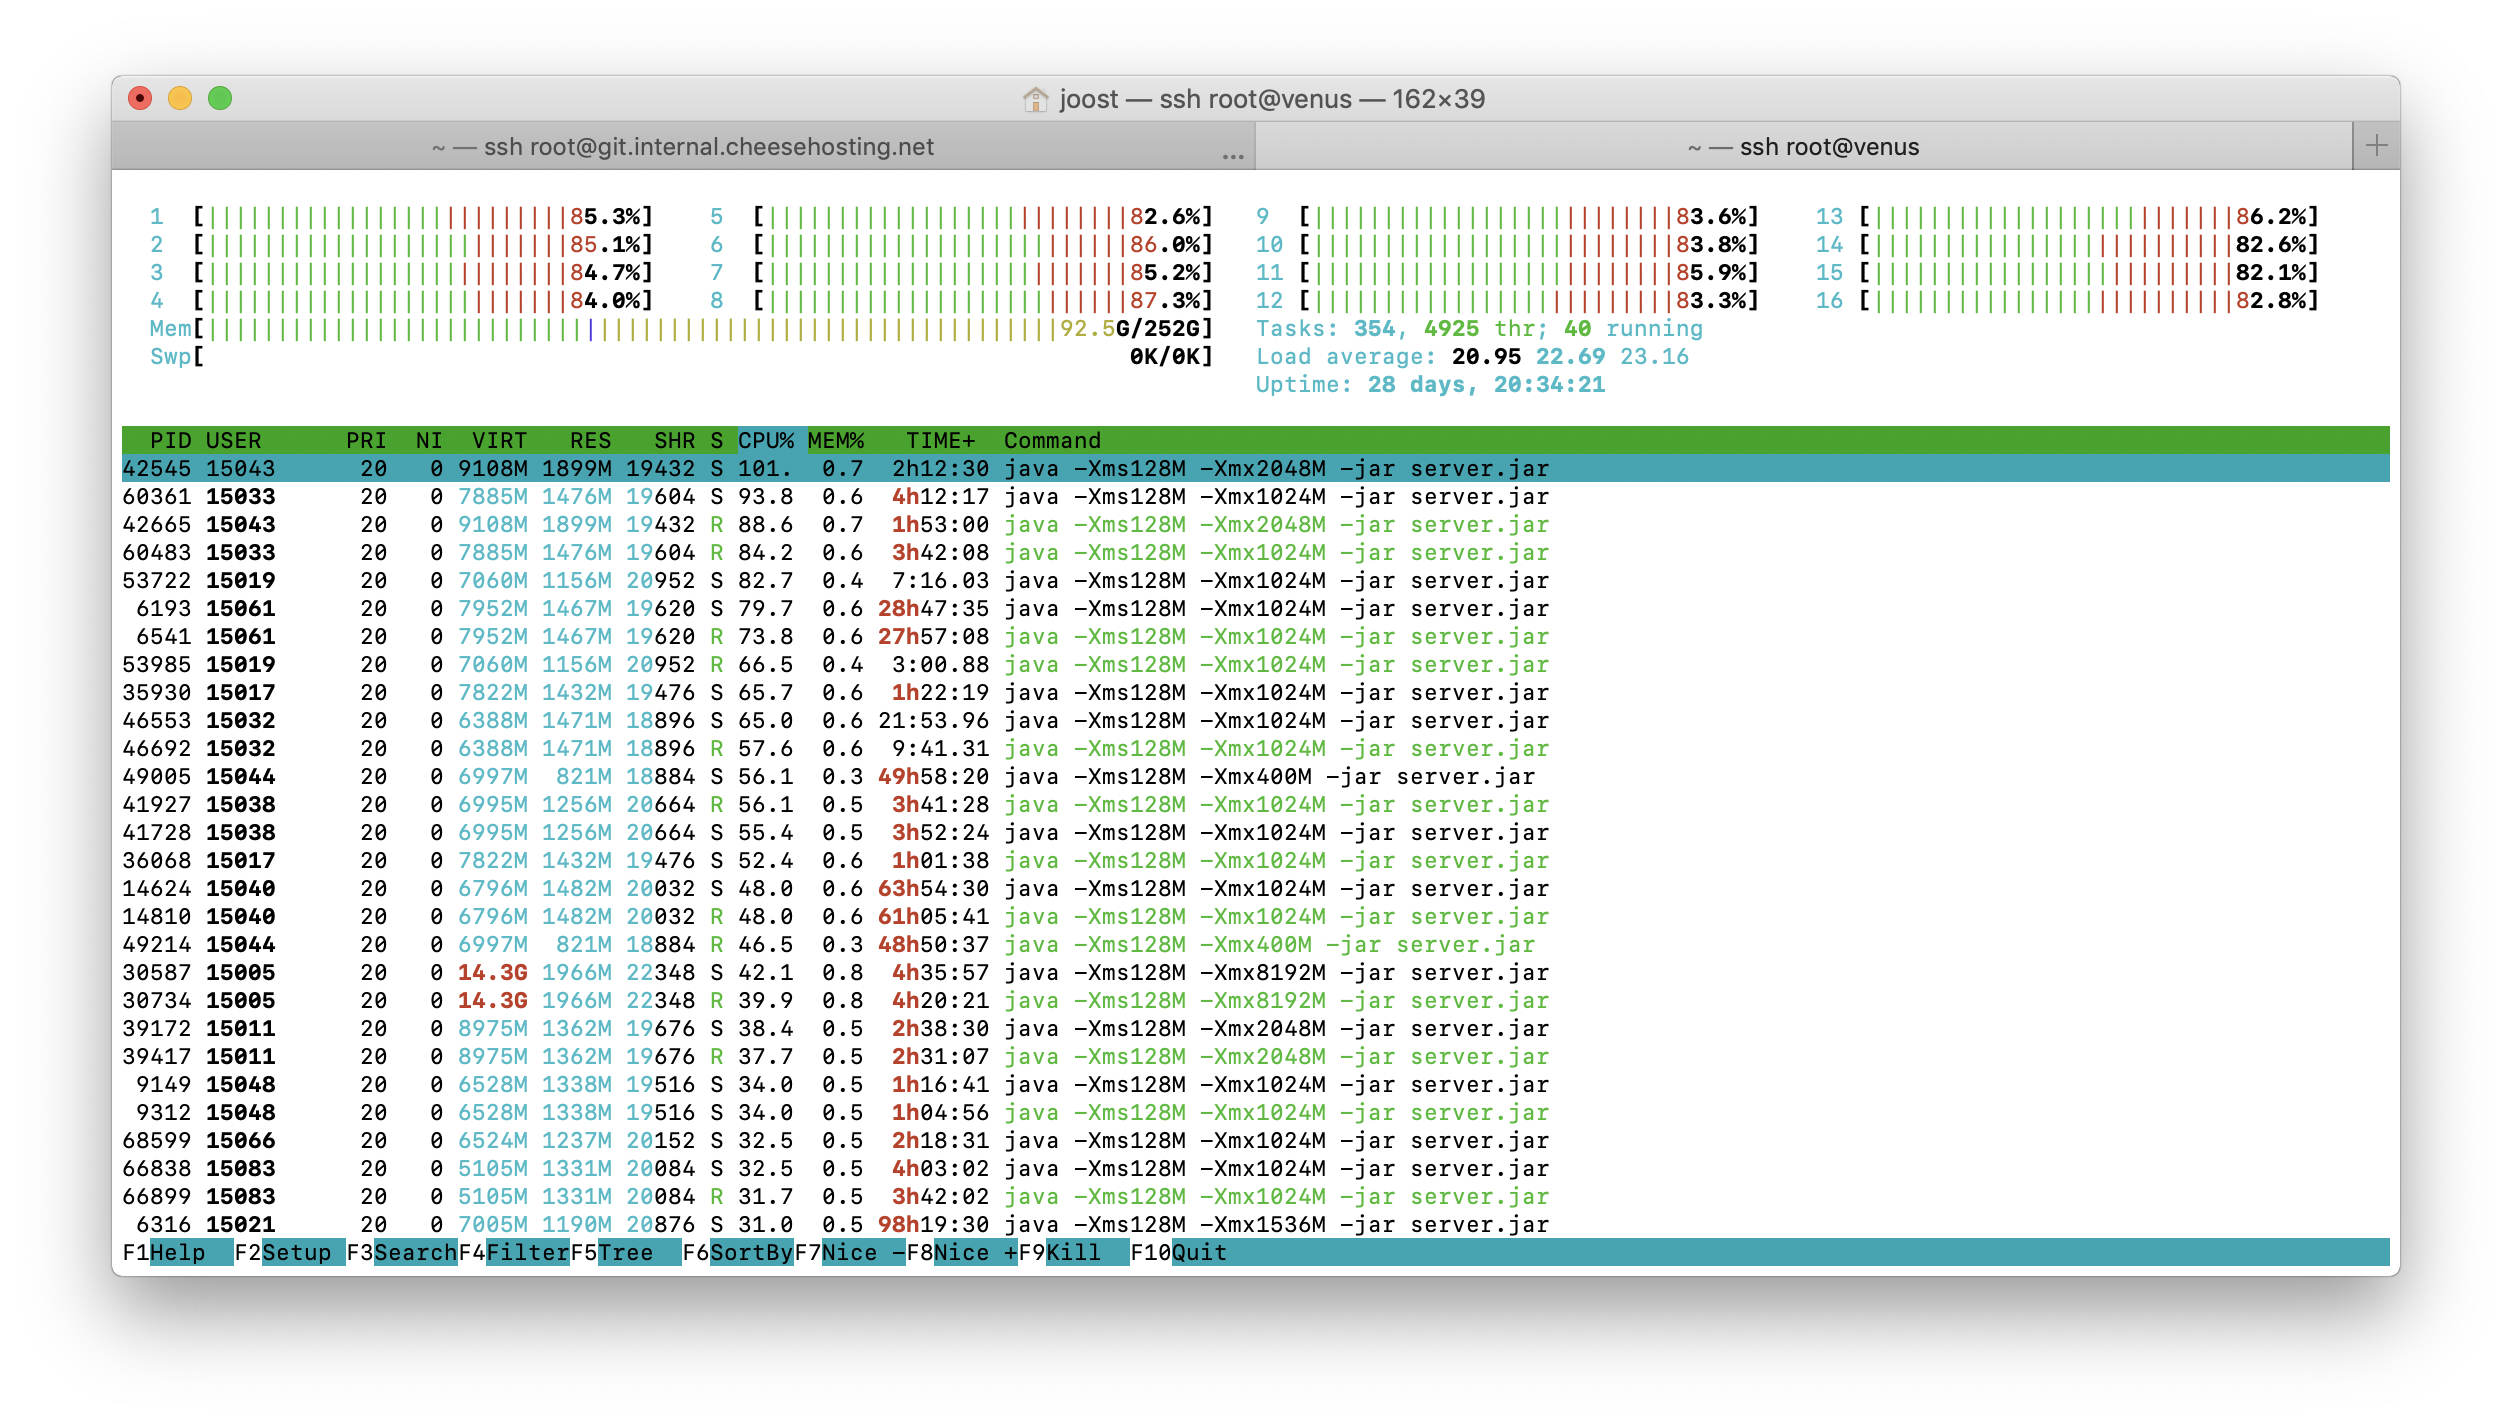This screenshot has height=1424, width=2512.
Task: Click the TIME+ column header
Action: [940, 440]
